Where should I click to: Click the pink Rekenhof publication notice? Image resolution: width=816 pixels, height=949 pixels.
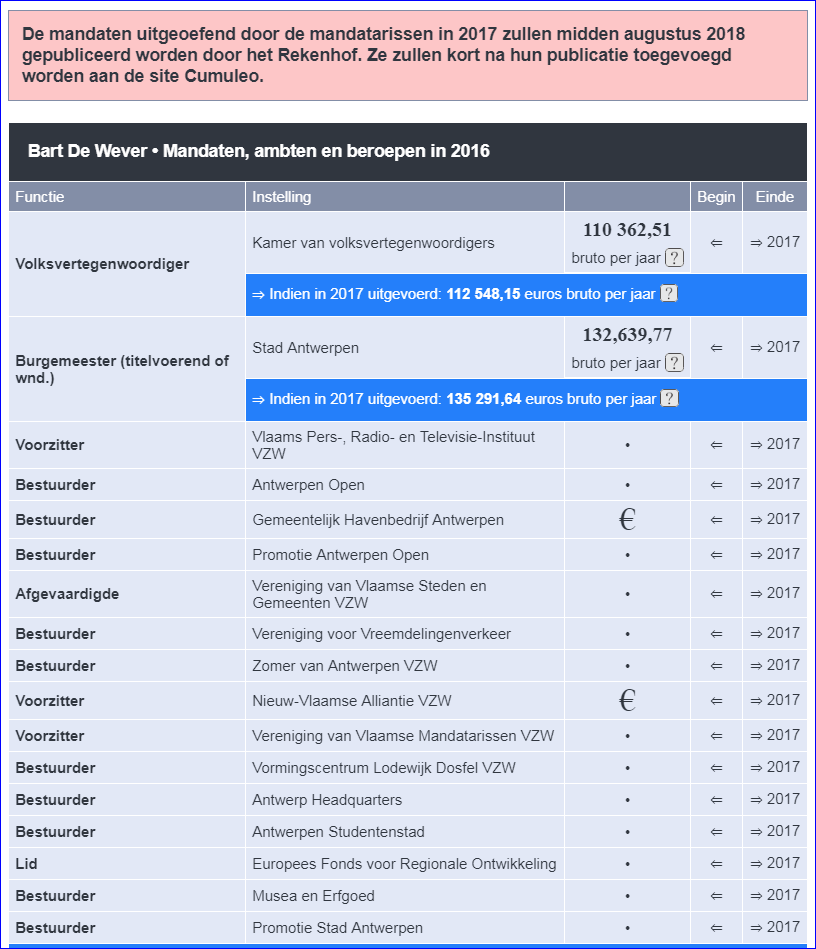(x=408, y=55)
